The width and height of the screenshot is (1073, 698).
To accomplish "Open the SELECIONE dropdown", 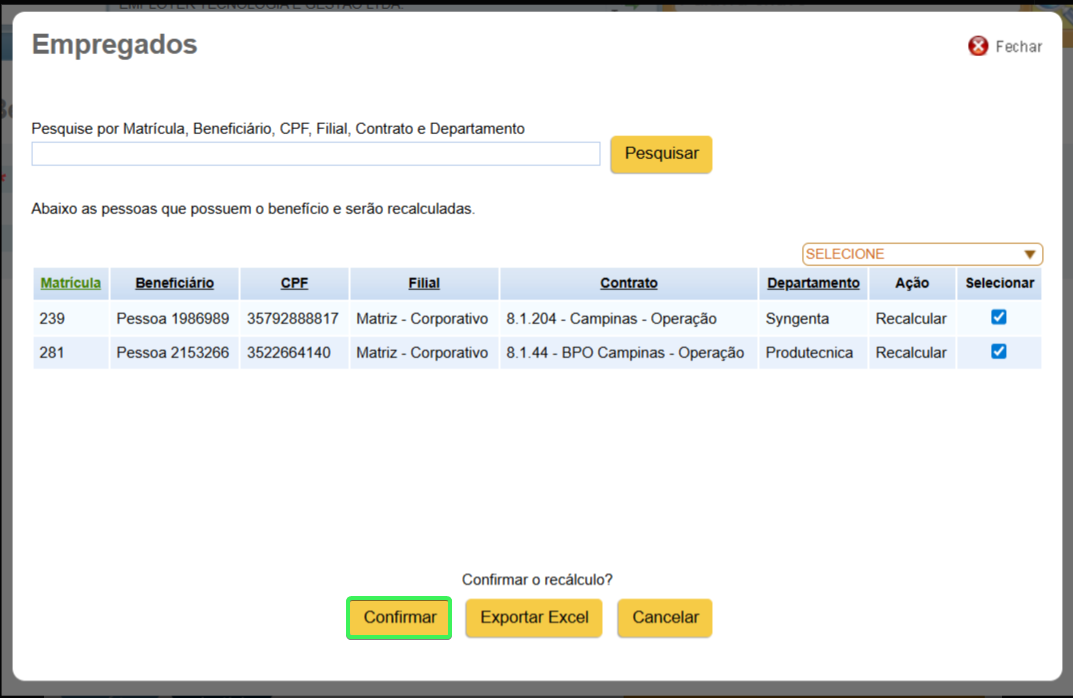I will pyautogui.click(x=922, y=254).
